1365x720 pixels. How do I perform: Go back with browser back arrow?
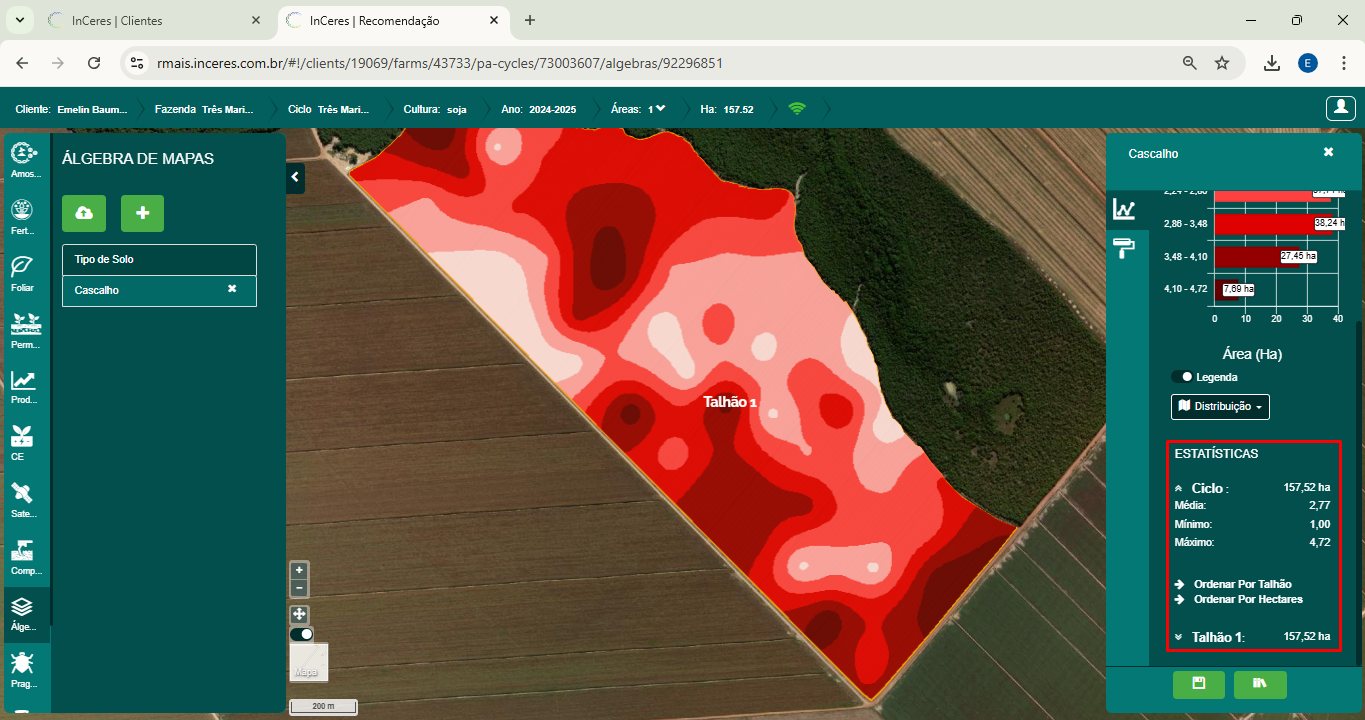pyautogui.click(x=22, y=63)
